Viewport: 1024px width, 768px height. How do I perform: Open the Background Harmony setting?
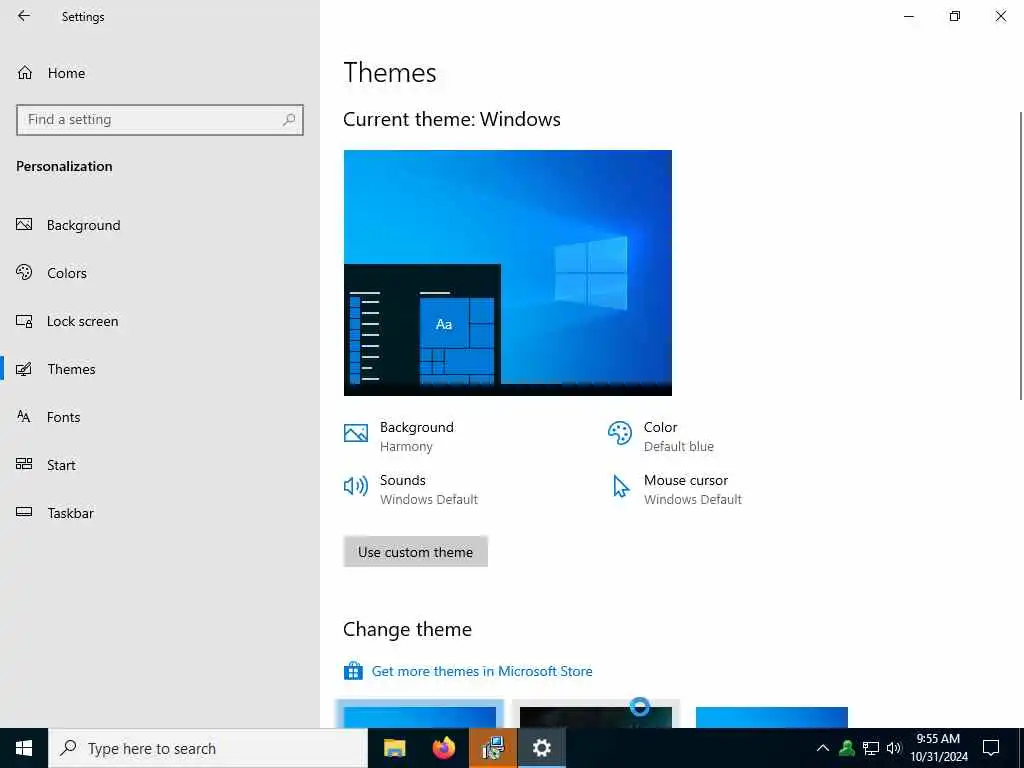pyautogui.click(x=399, y=436)
